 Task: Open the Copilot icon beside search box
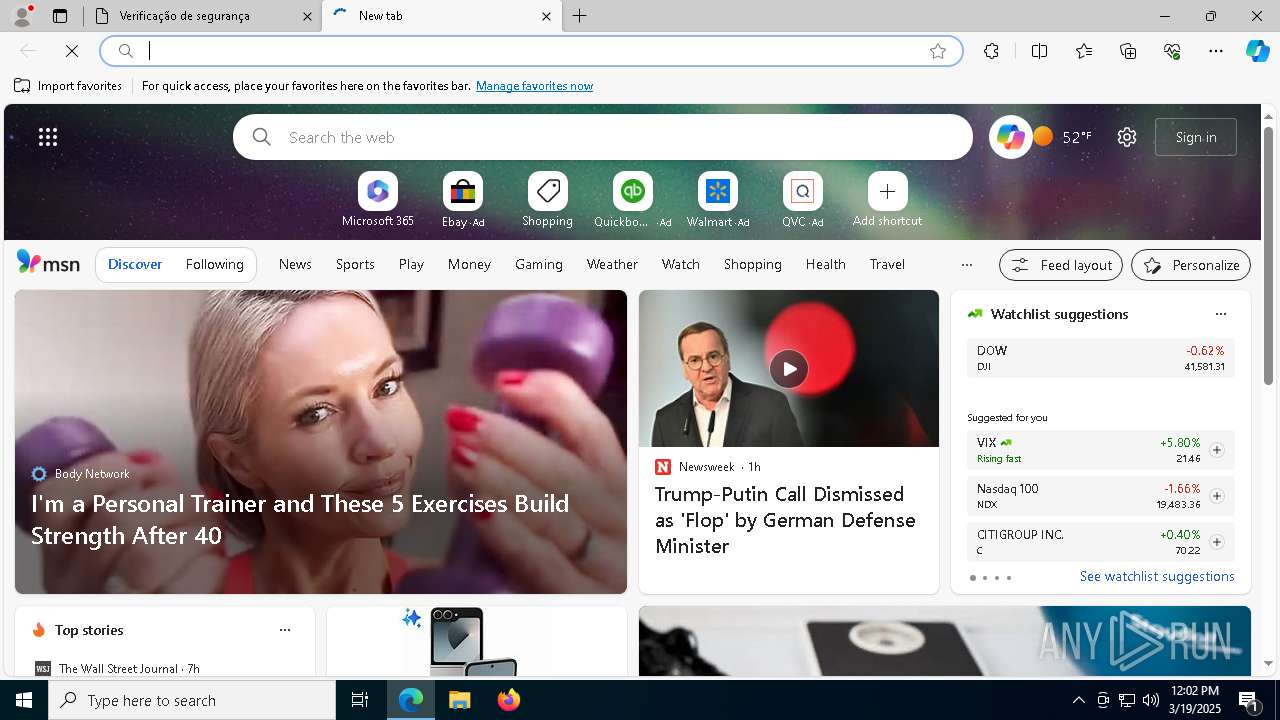click(x=1010, y=137)
